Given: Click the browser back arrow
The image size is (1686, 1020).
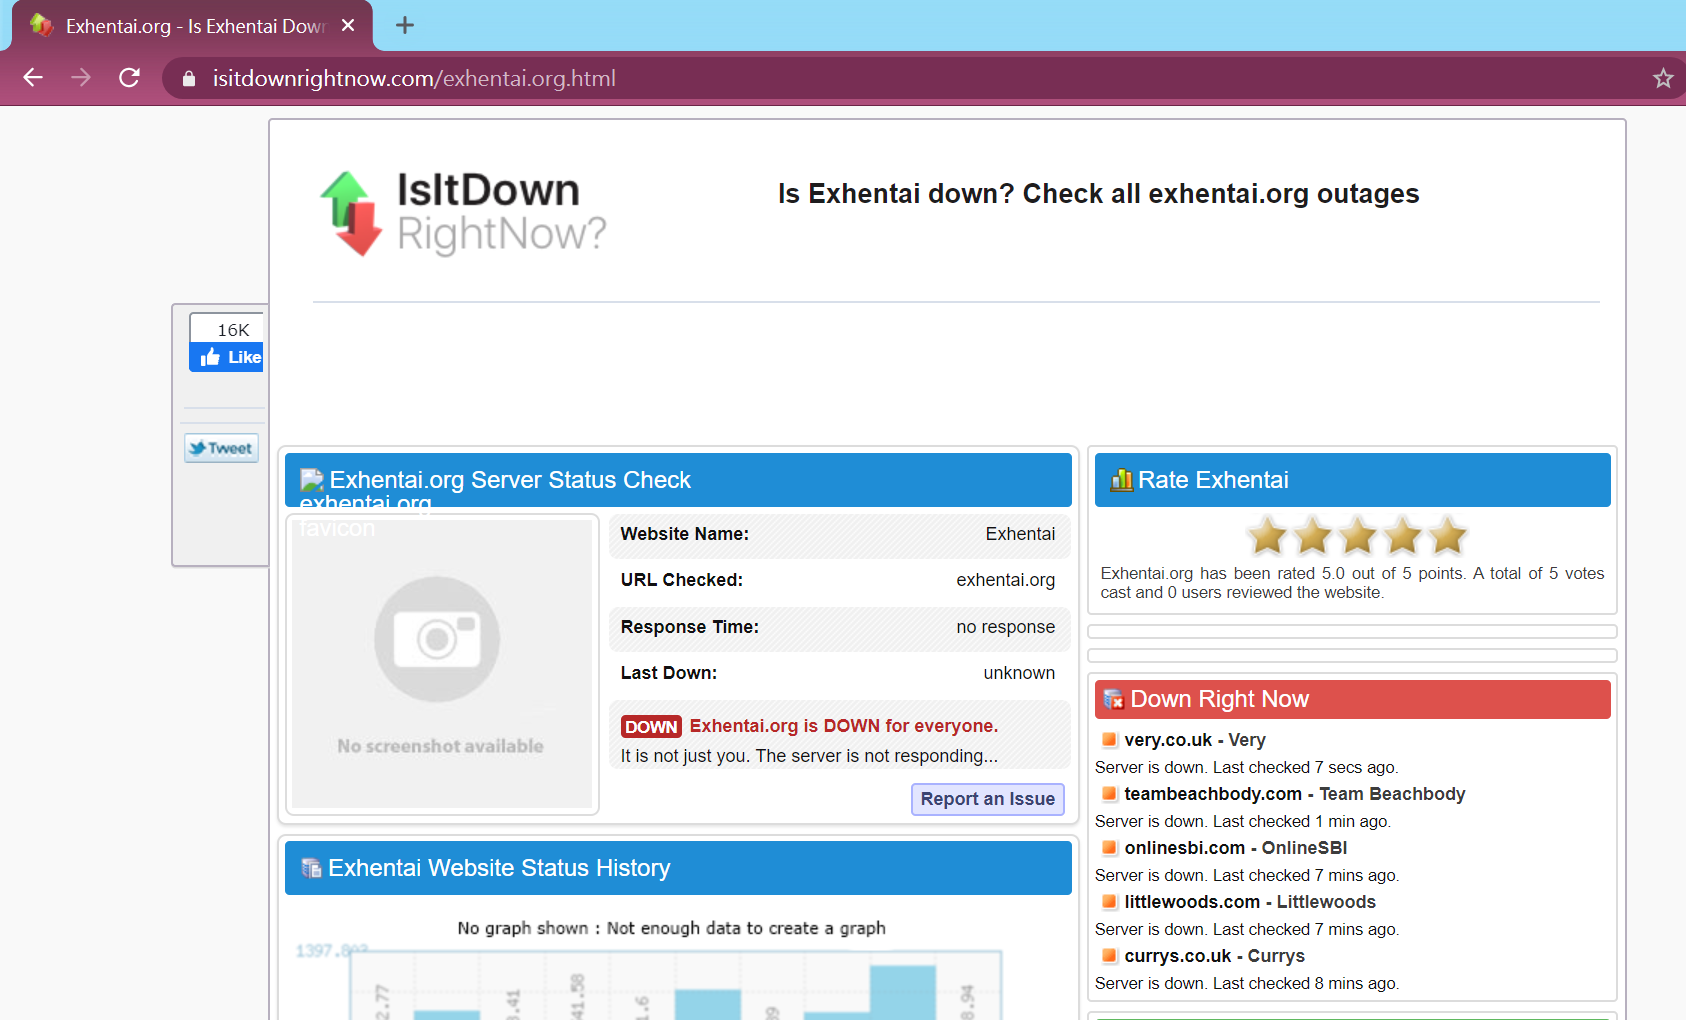Looking at the screenshot, I should (x=33, y=78).
